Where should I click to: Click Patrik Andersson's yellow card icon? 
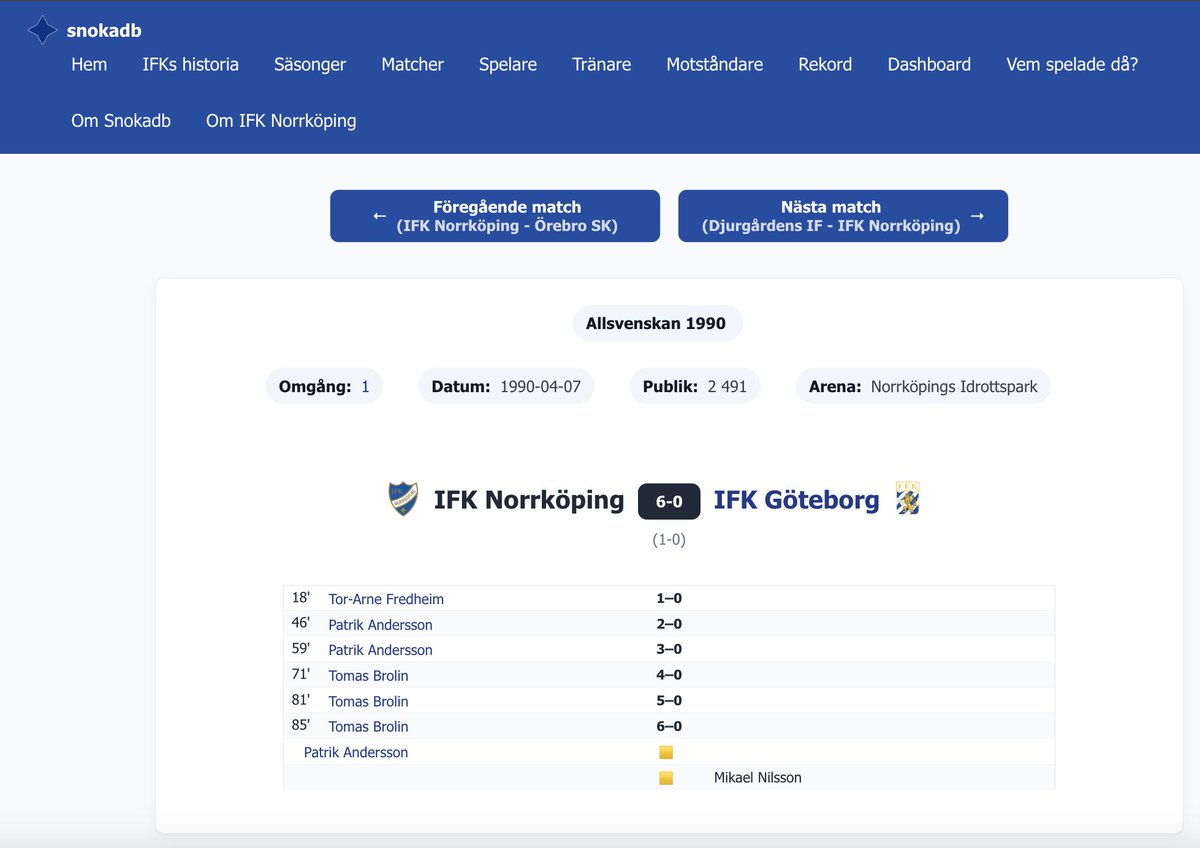[x=666, y=752]
